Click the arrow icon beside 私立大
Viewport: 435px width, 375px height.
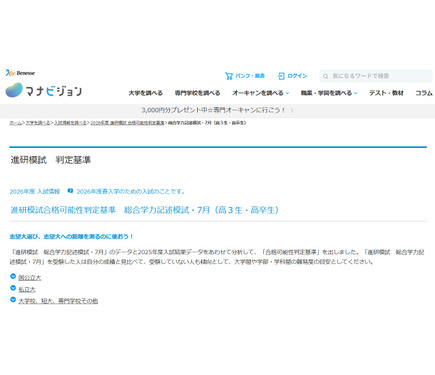pos(13,288)
